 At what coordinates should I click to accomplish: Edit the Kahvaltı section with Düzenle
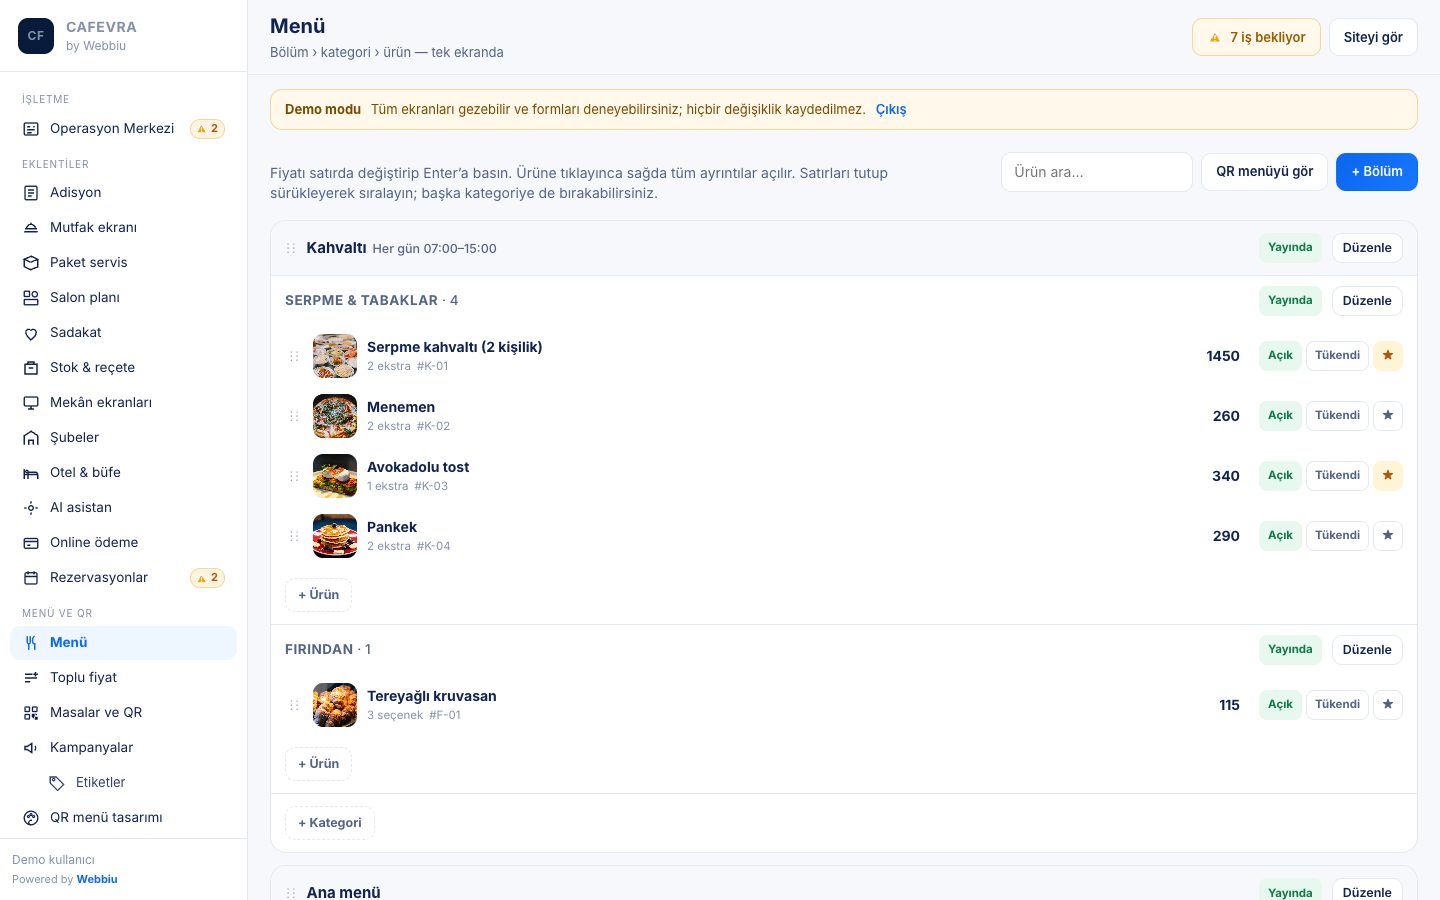click(1367, 248)
